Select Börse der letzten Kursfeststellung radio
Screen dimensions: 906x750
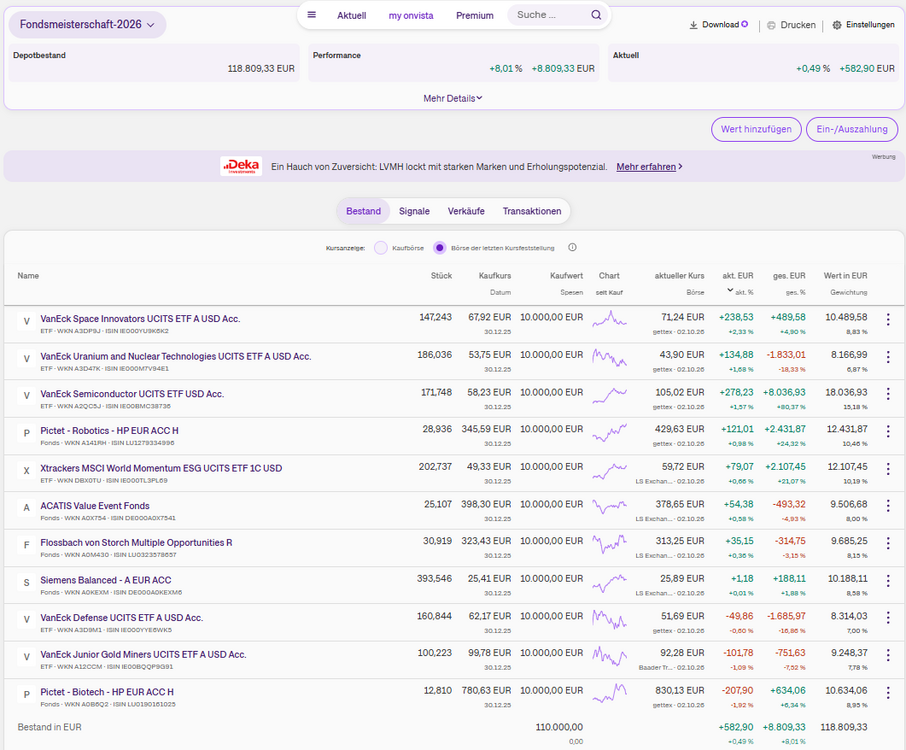click(x=440, y=248)
